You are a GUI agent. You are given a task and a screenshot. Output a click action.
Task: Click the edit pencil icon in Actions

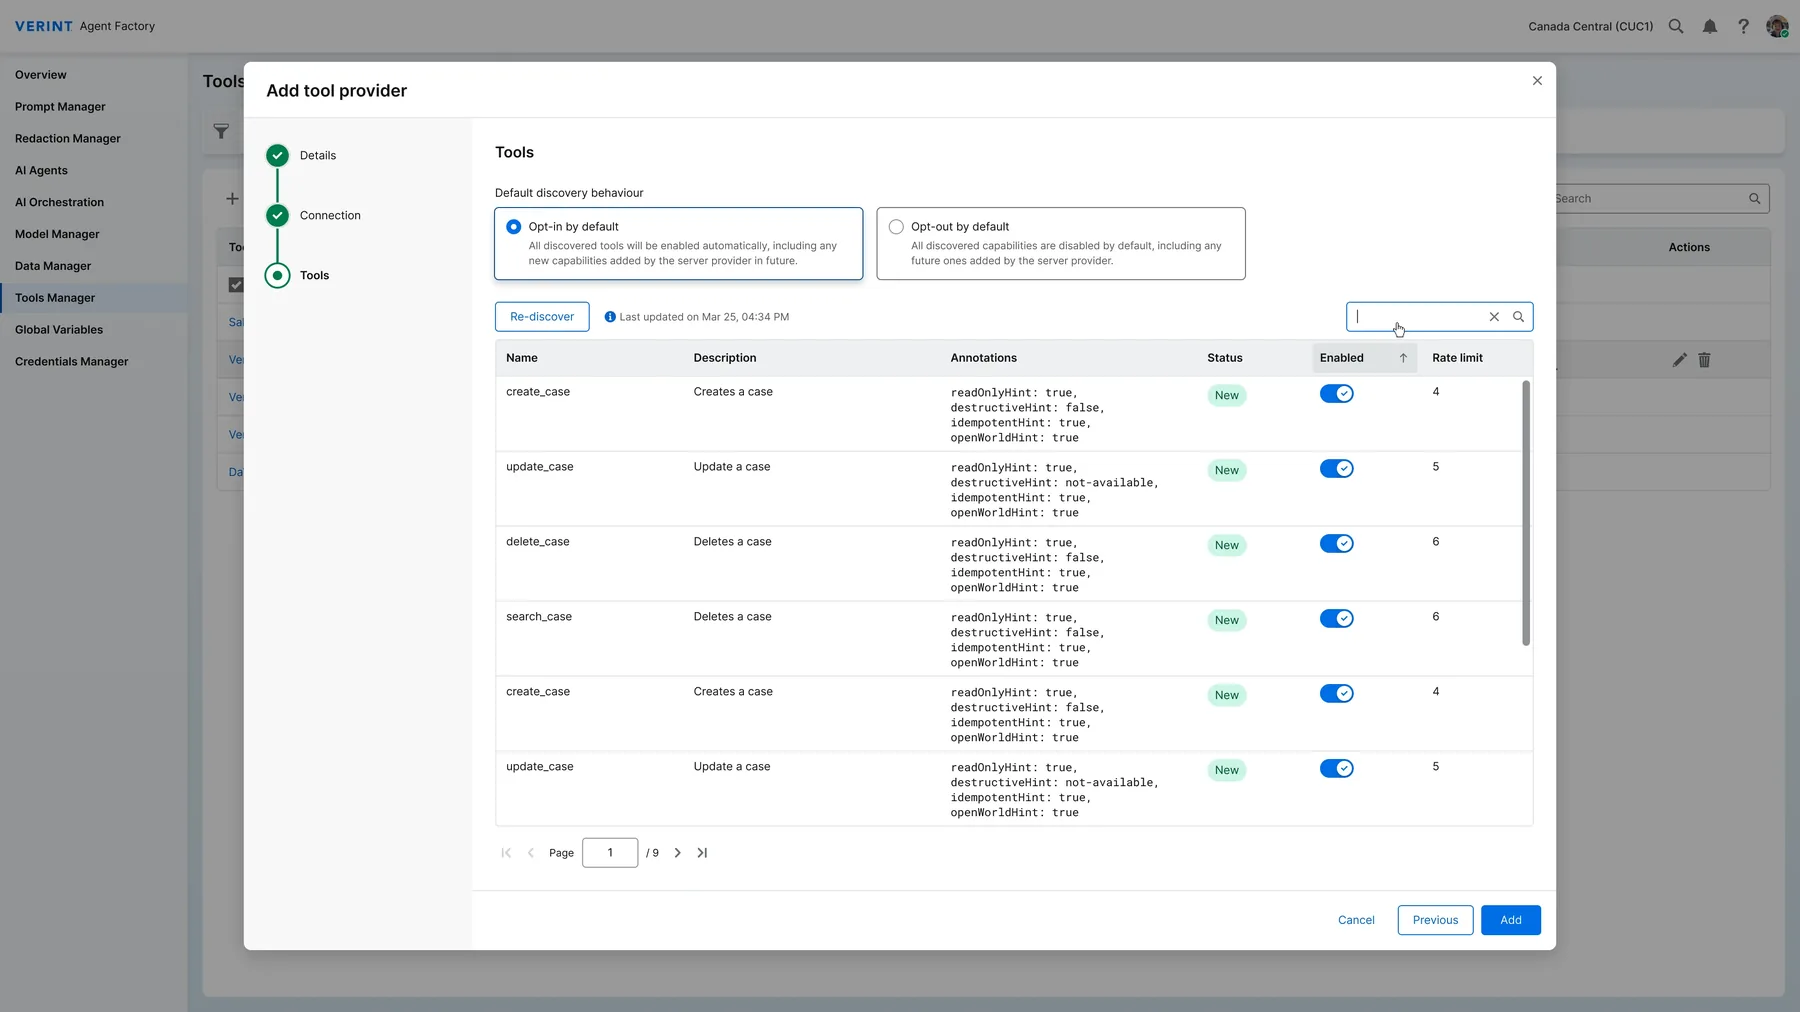coord(1679,360)
